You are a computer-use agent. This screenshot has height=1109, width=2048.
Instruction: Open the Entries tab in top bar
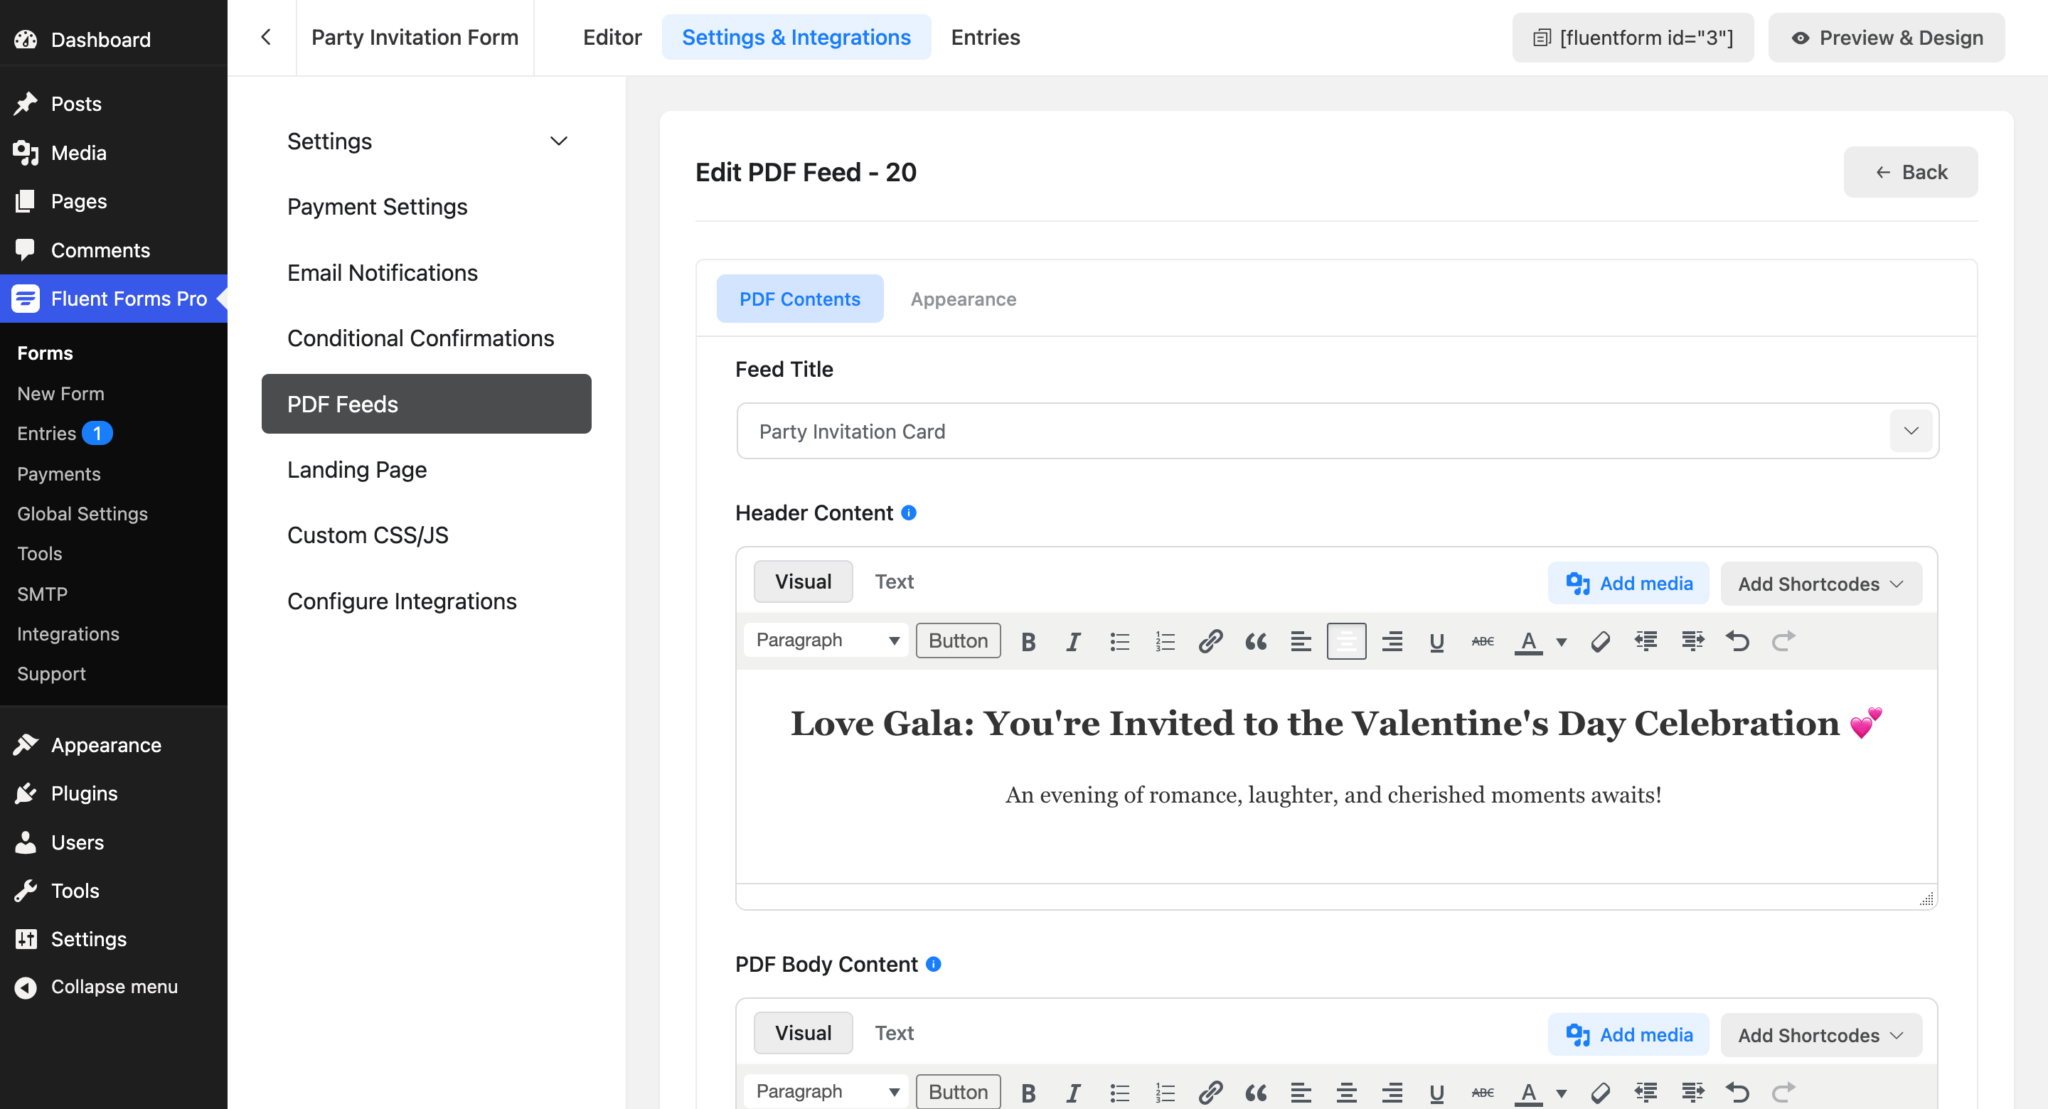coord(985,37)
